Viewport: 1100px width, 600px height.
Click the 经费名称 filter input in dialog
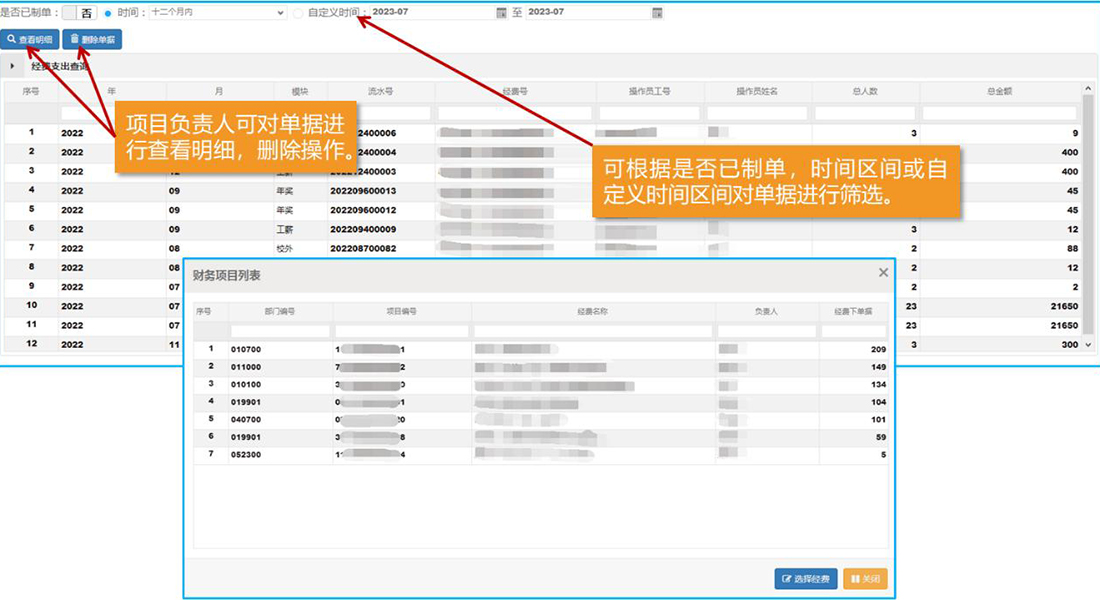592,331
